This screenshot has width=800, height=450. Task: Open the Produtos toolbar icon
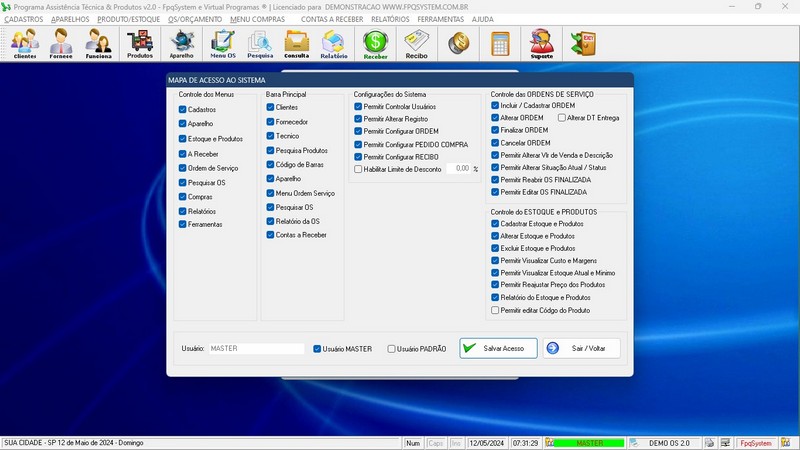[x=140, y=44]
